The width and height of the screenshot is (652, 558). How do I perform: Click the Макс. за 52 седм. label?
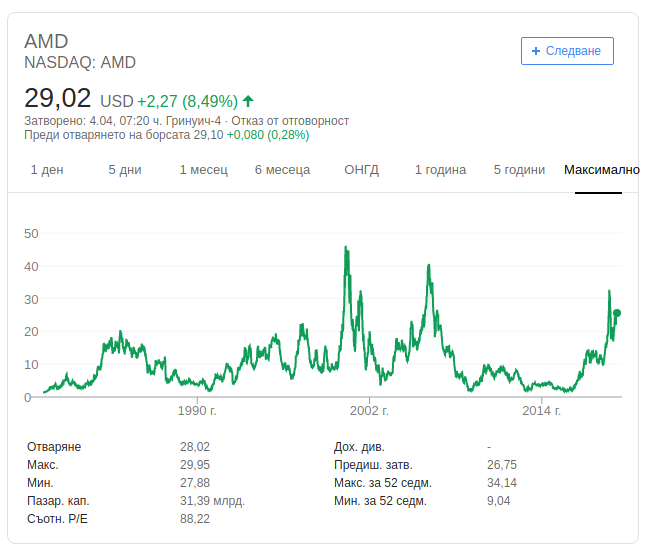coord(383,483)
